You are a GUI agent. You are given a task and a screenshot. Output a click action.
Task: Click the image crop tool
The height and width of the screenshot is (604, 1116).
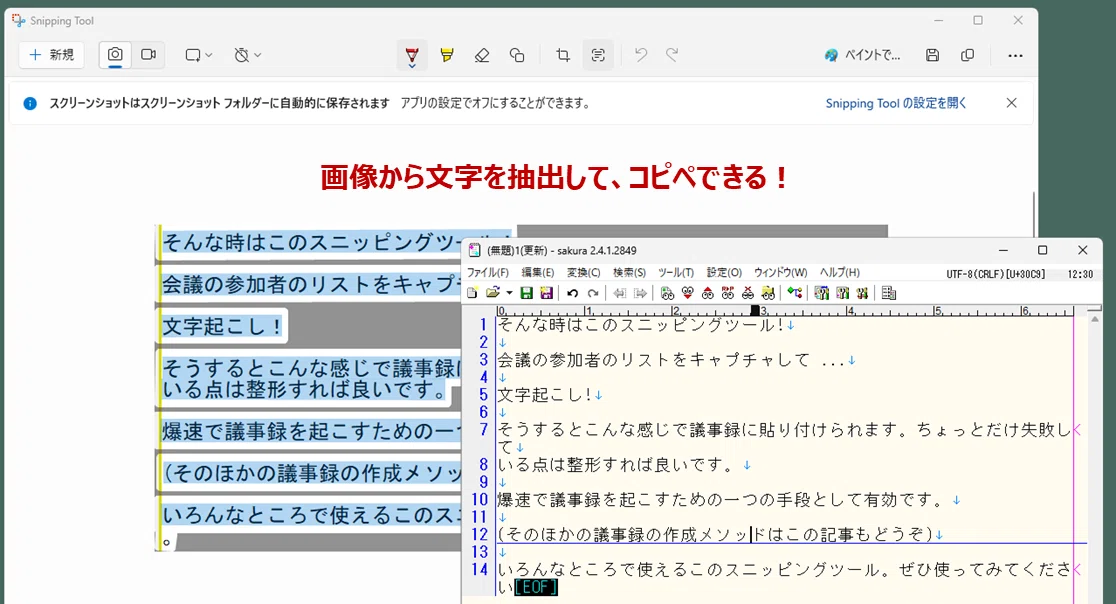click(563, 55)
